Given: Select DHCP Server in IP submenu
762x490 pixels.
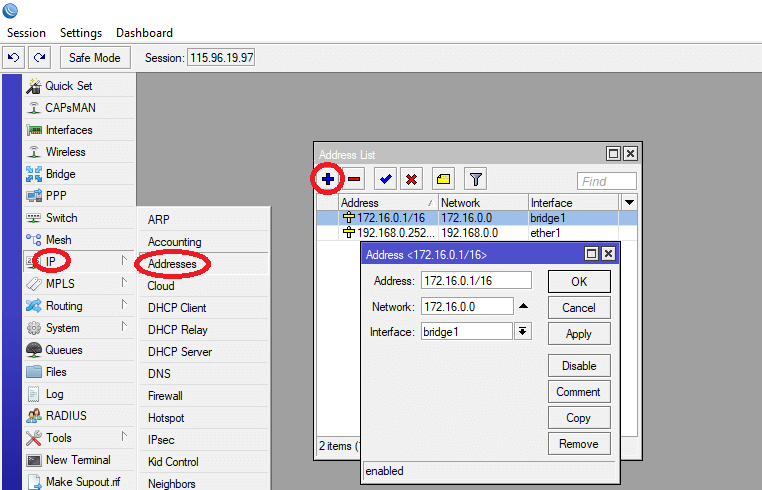Looking at the screenshot, I should click(x=204, y=351).
